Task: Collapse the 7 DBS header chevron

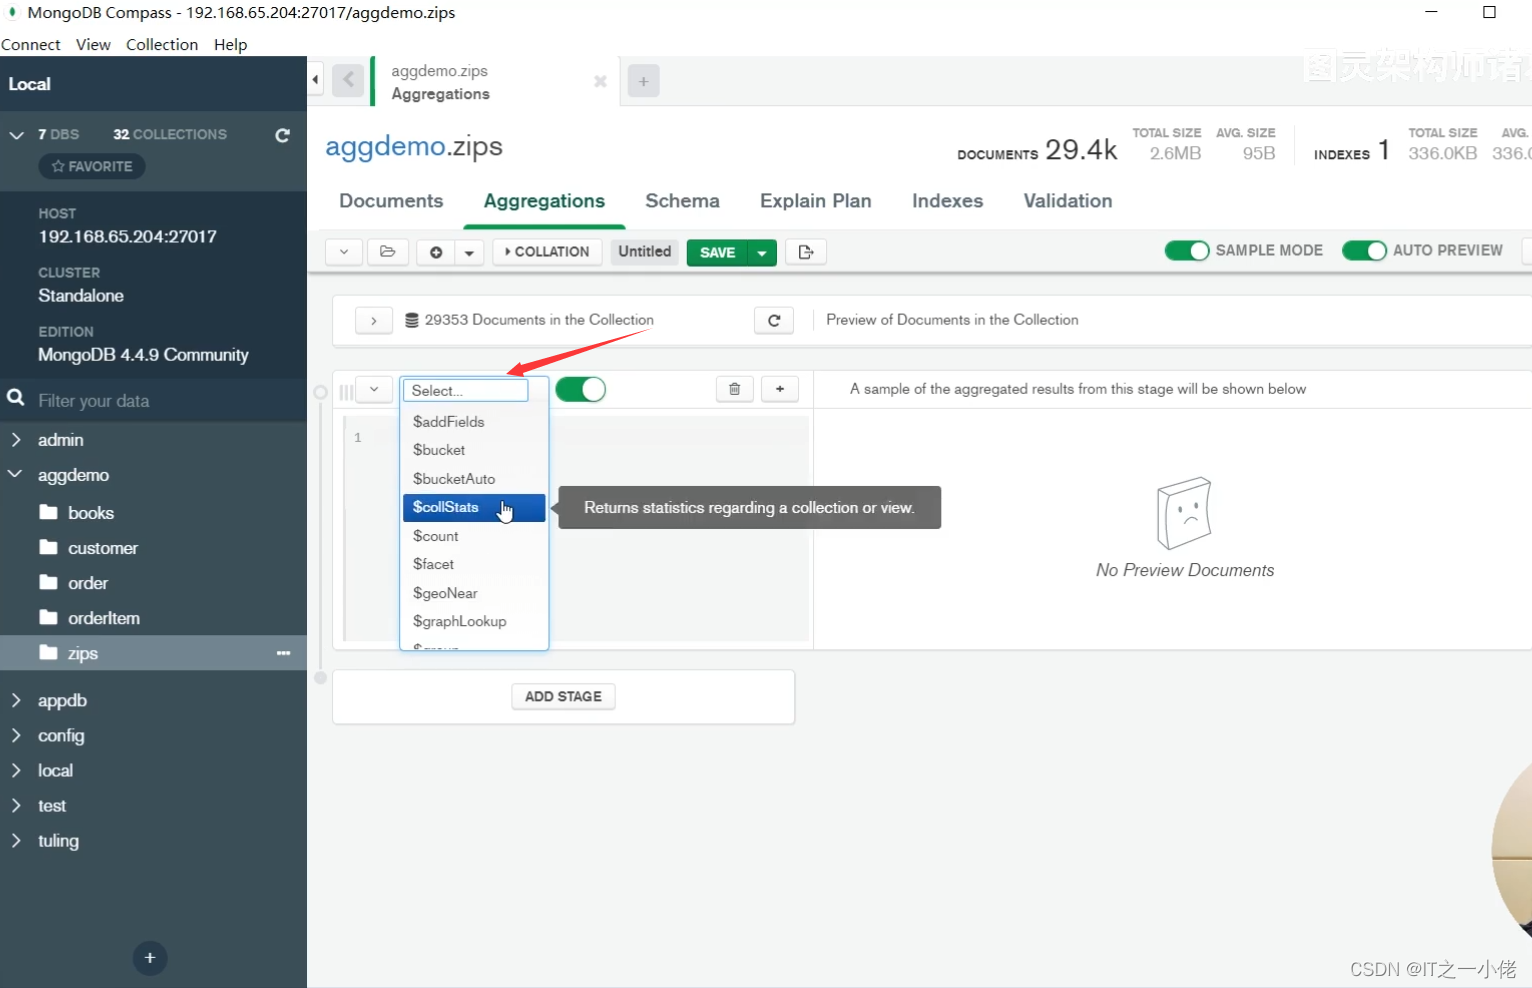Action: click(x=16, y=134)
